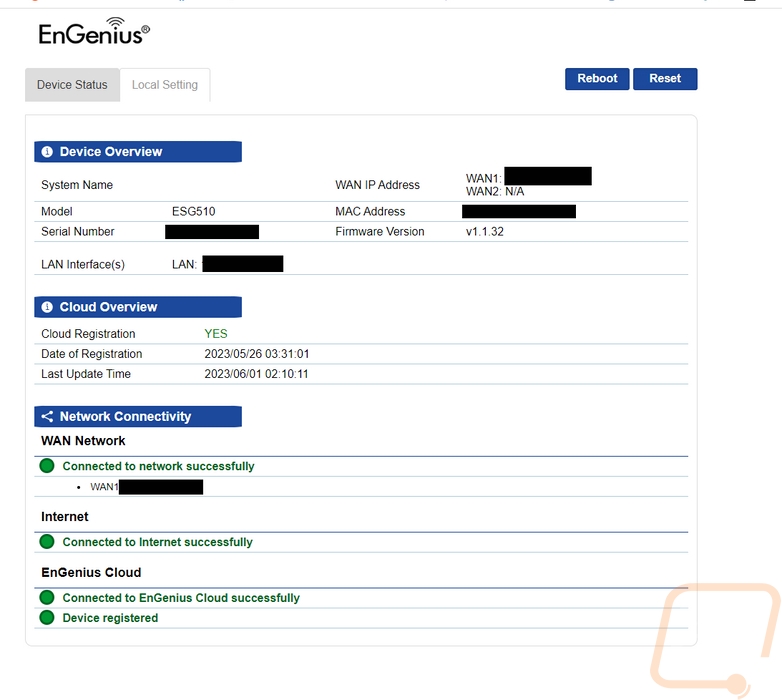Screen dimensions: 782x700
Task: Click the Firmware Version label
Action: [380, 231]
